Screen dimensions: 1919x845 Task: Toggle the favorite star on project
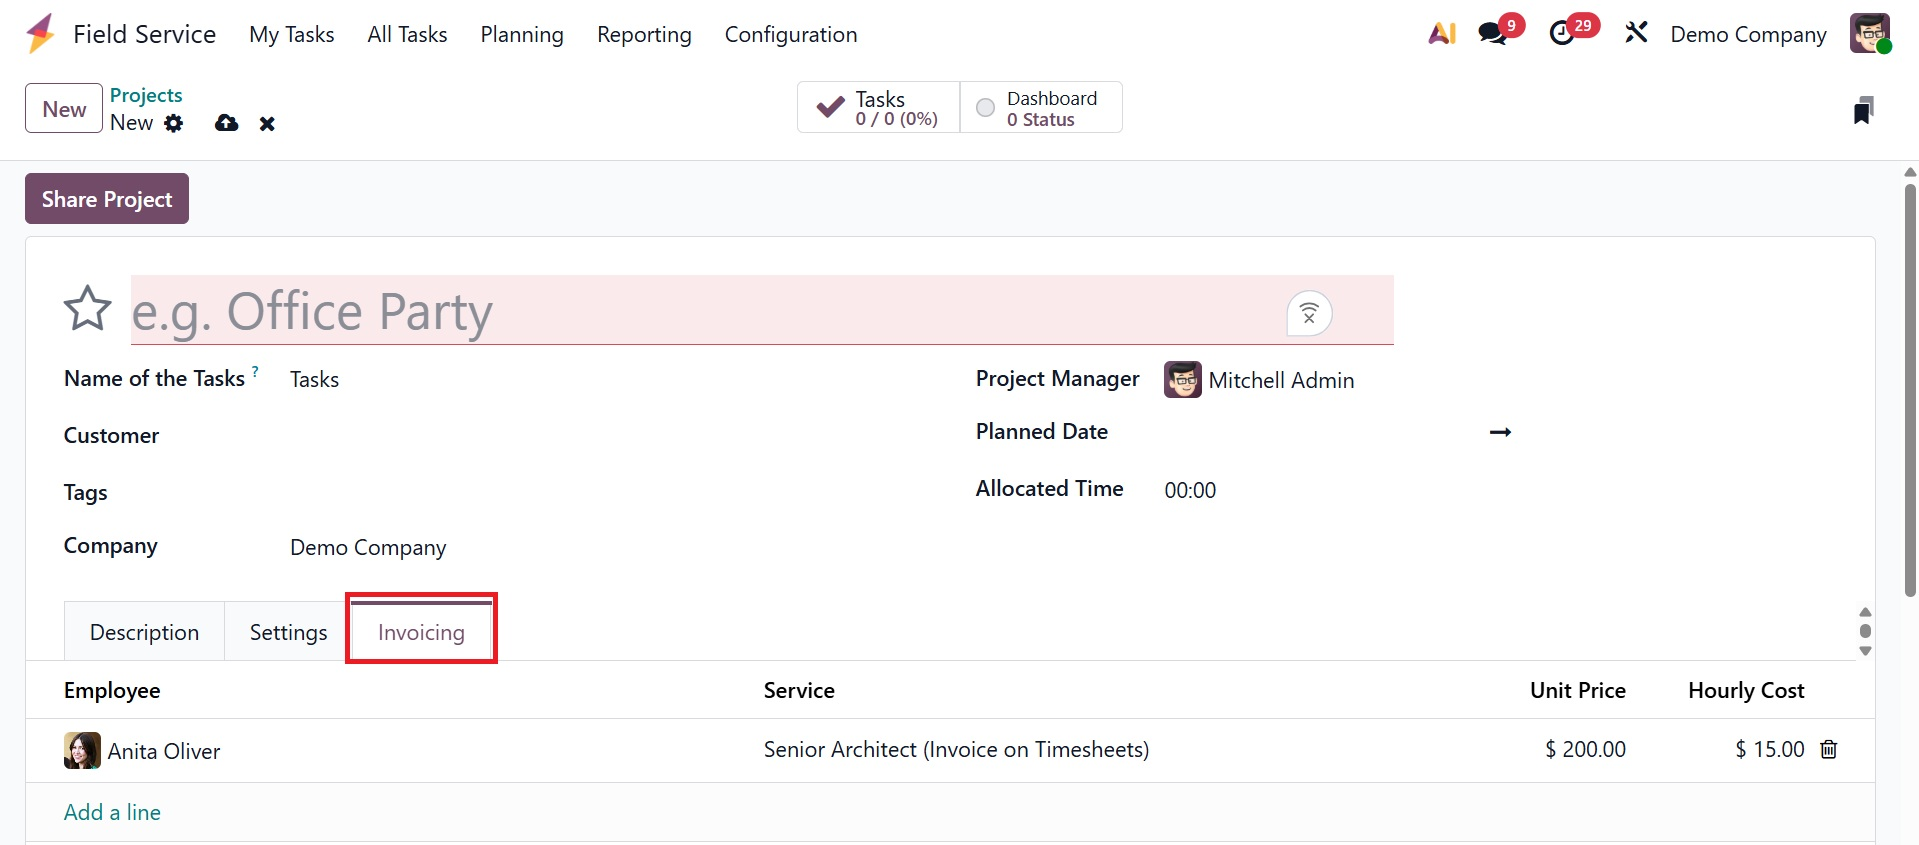(88, 309)
